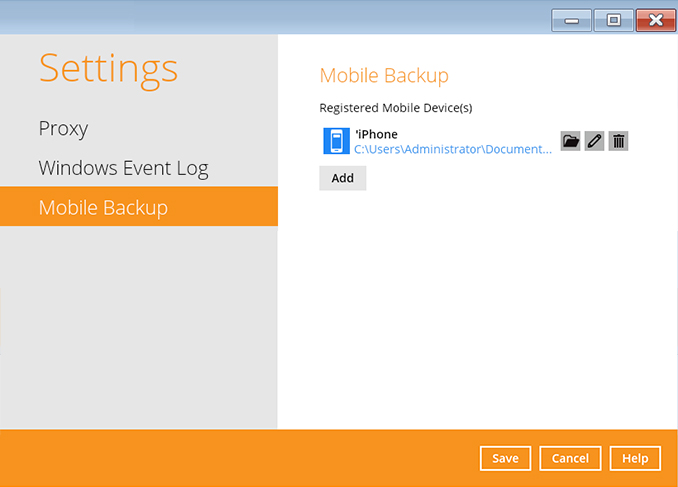Screen dimensions: 678x487
Task: Minimize the Settings window
Action: [x=571, y=20]
